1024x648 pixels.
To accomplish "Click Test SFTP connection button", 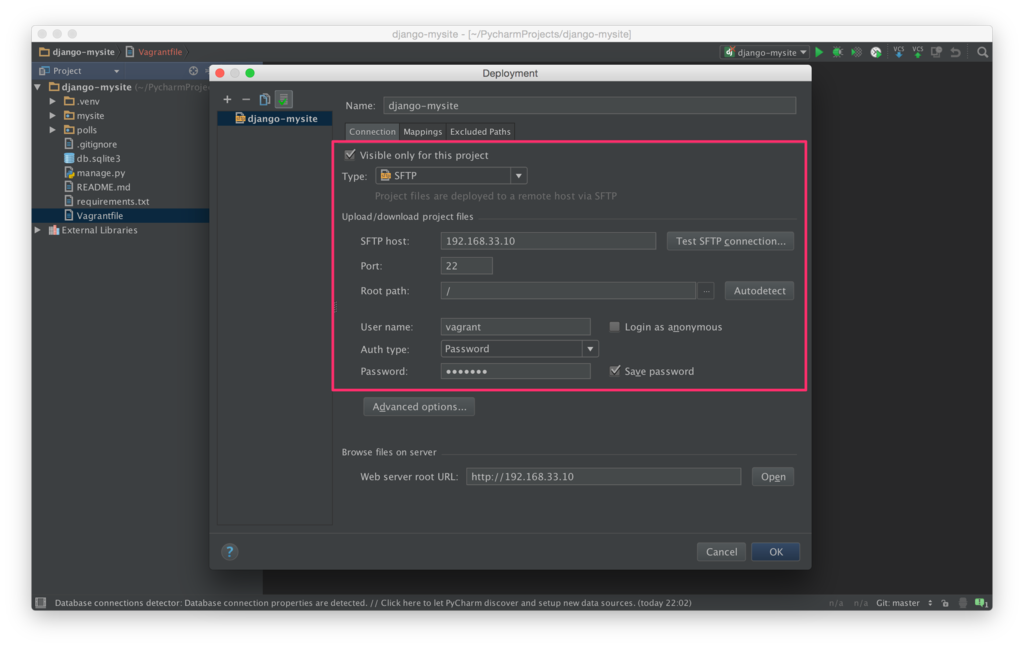I will (x=730, y=241).
